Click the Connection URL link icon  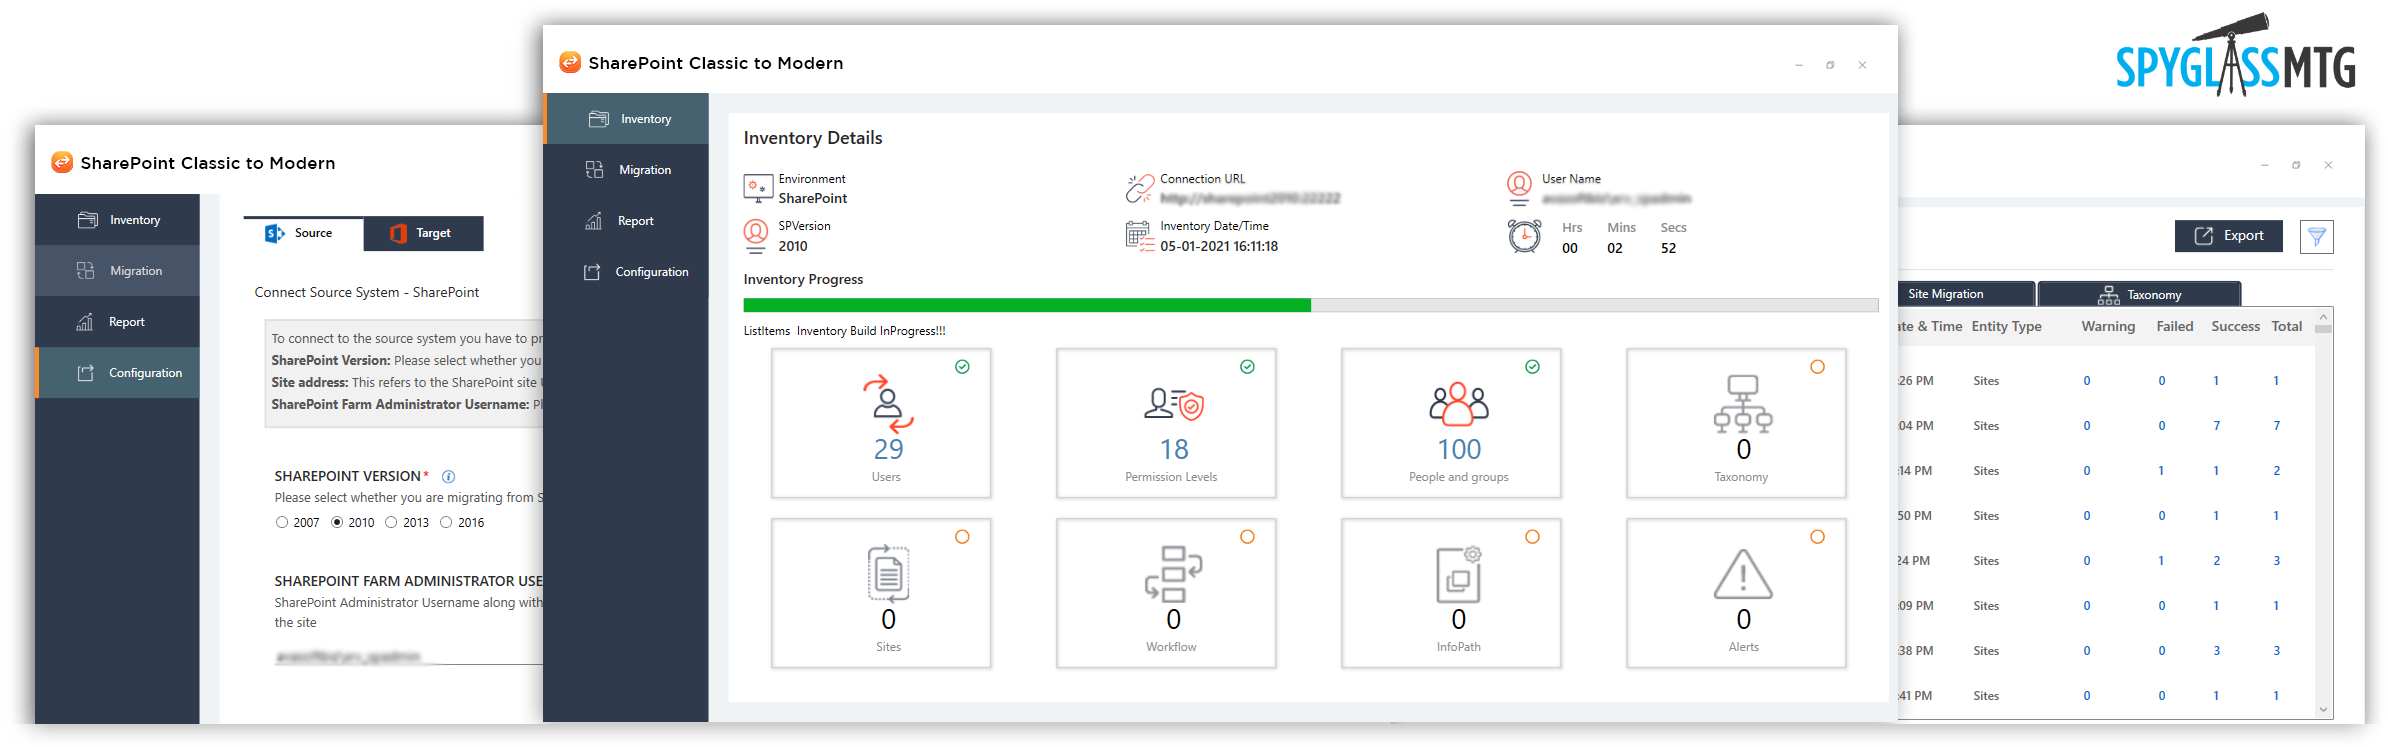(1140, 188)
